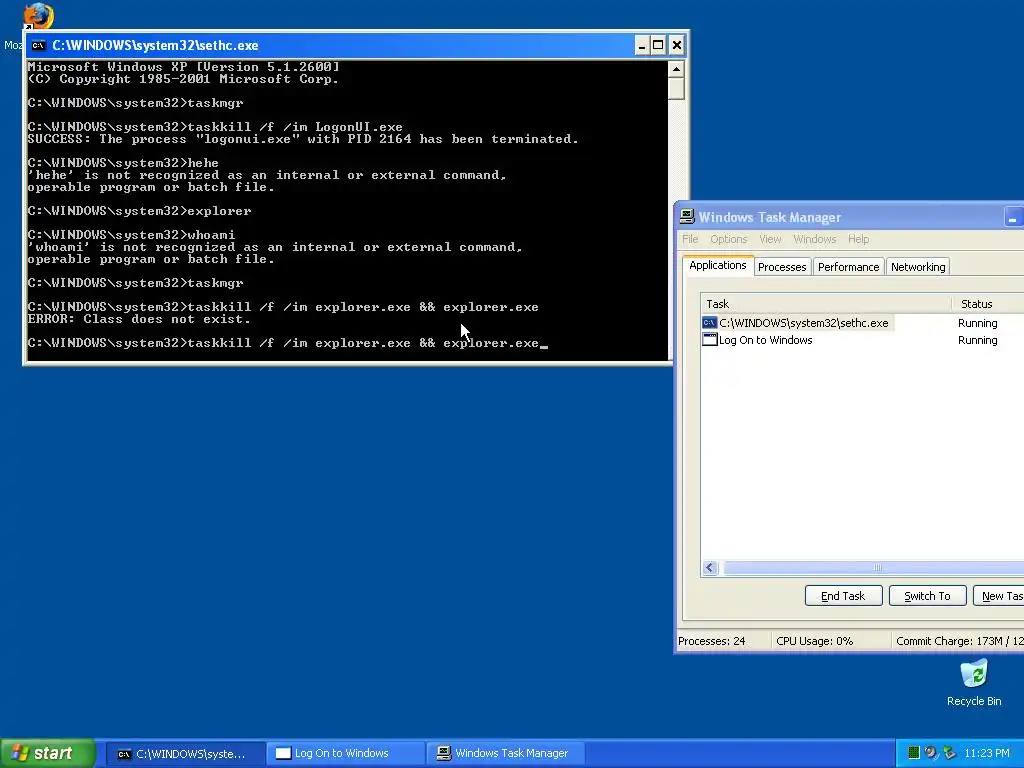Open View menu in Task Manager
This screenshot has height=768, width=1024.
[770, 239]
